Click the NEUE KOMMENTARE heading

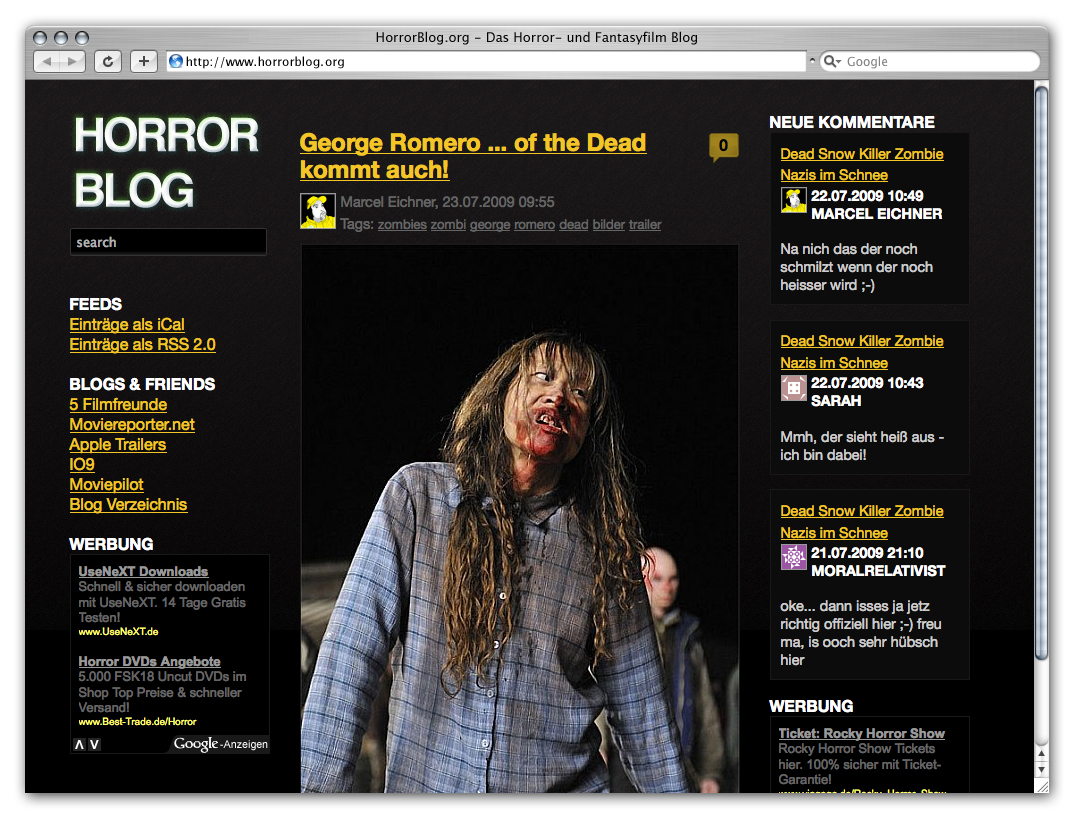[x=851, y=122]
